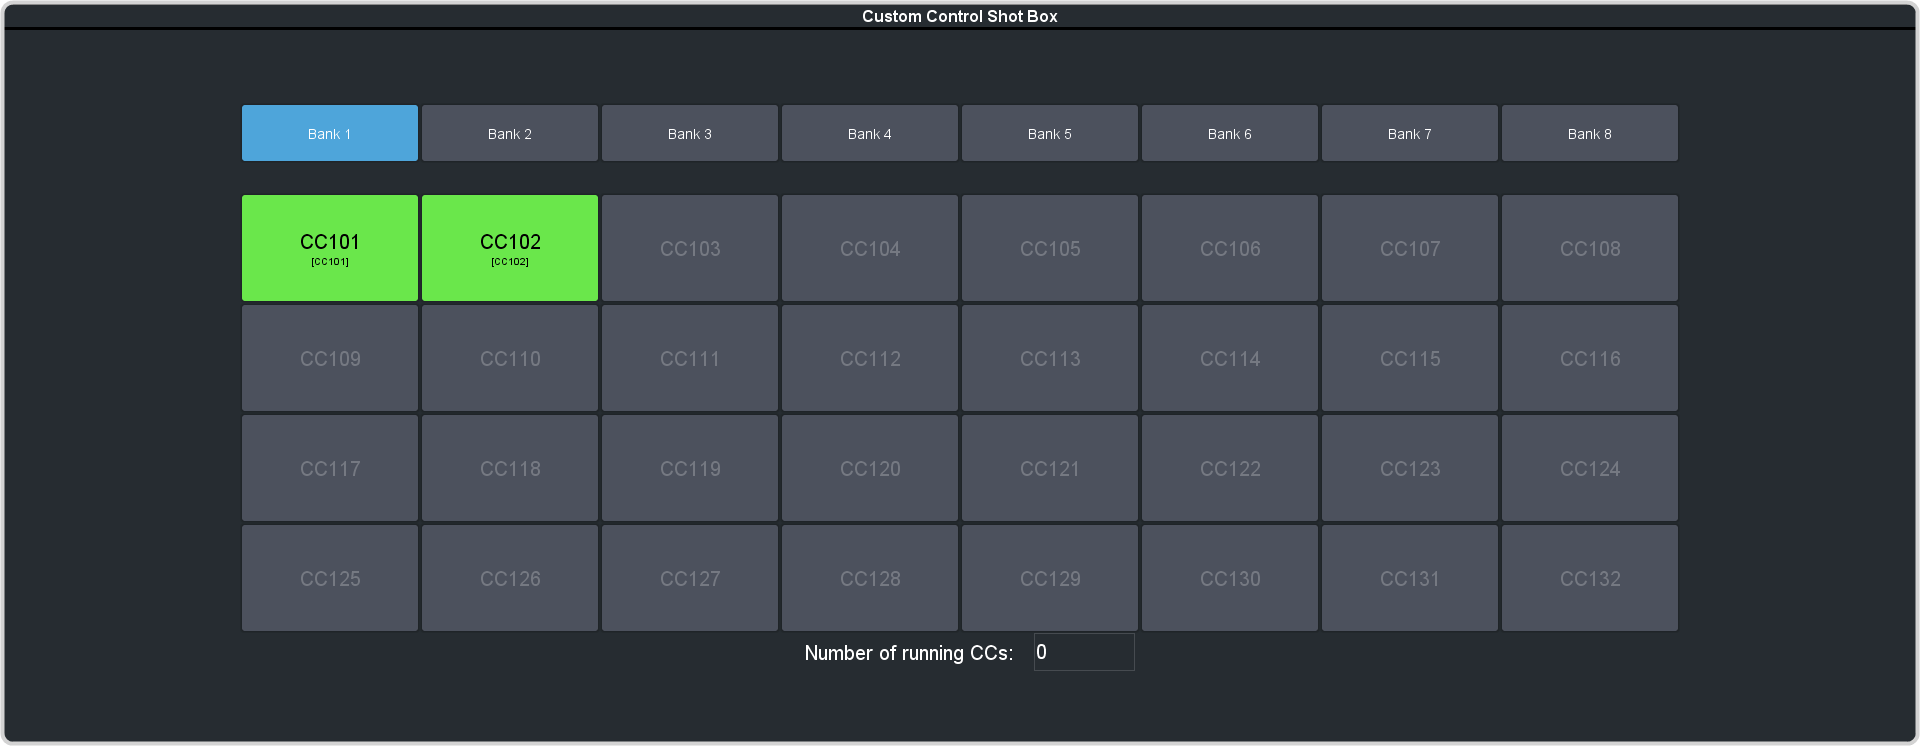Screen dimensions: 1920x746
Task: Click CC113
Action: click(x=1050, y=358)
